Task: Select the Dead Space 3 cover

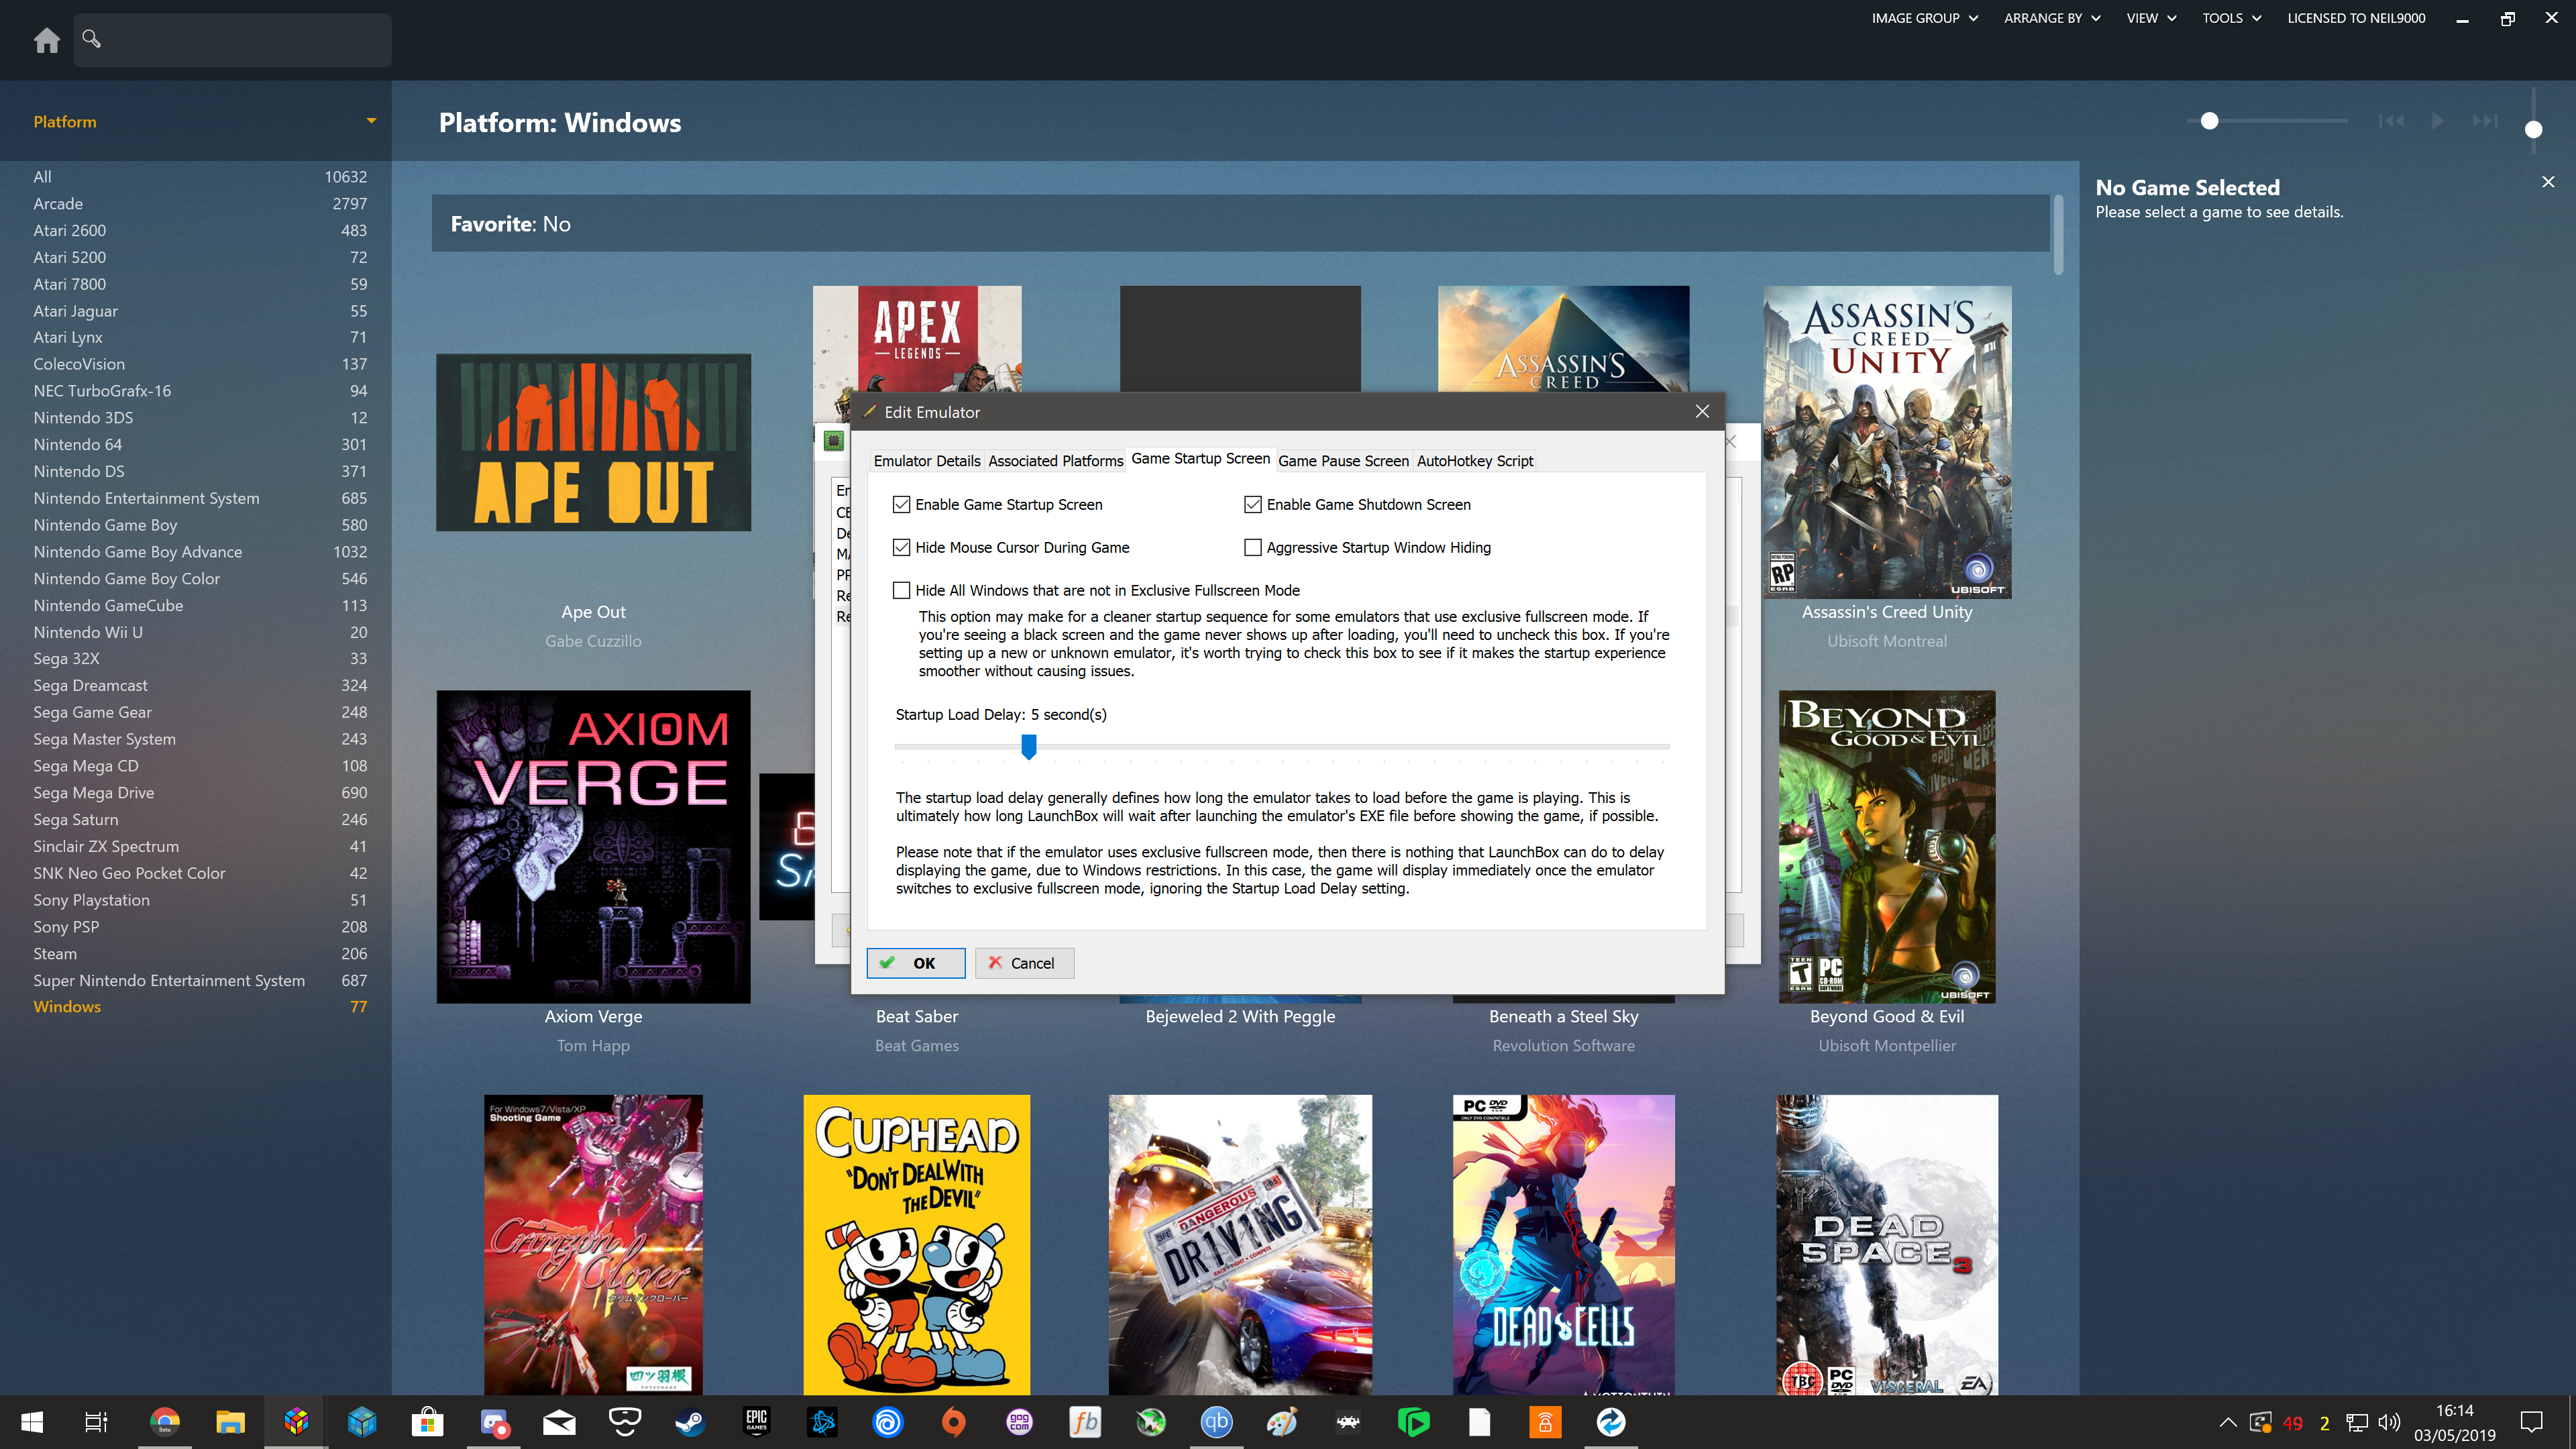Action: tap(1887, 1245)
